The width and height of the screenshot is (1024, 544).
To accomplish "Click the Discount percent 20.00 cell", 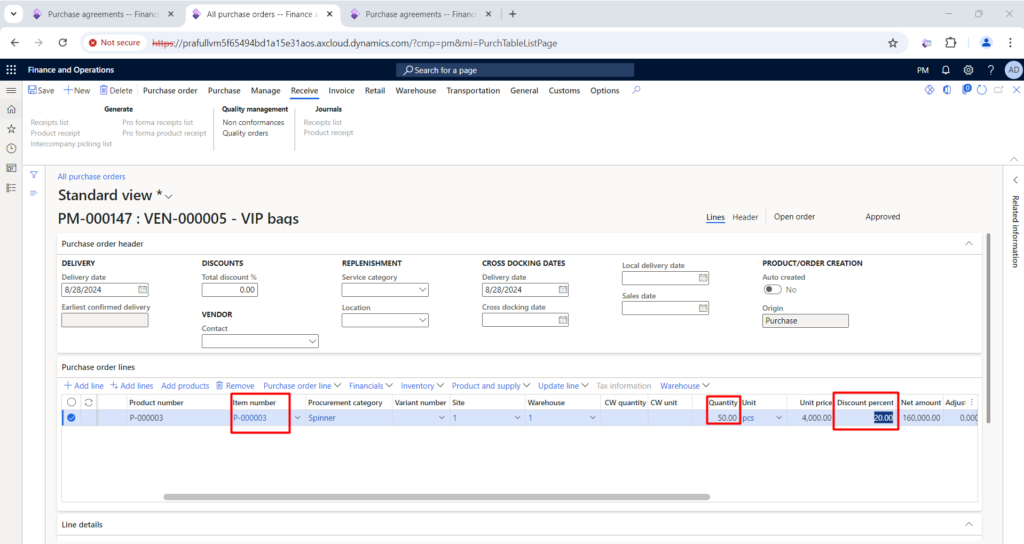I will [865, 418].
